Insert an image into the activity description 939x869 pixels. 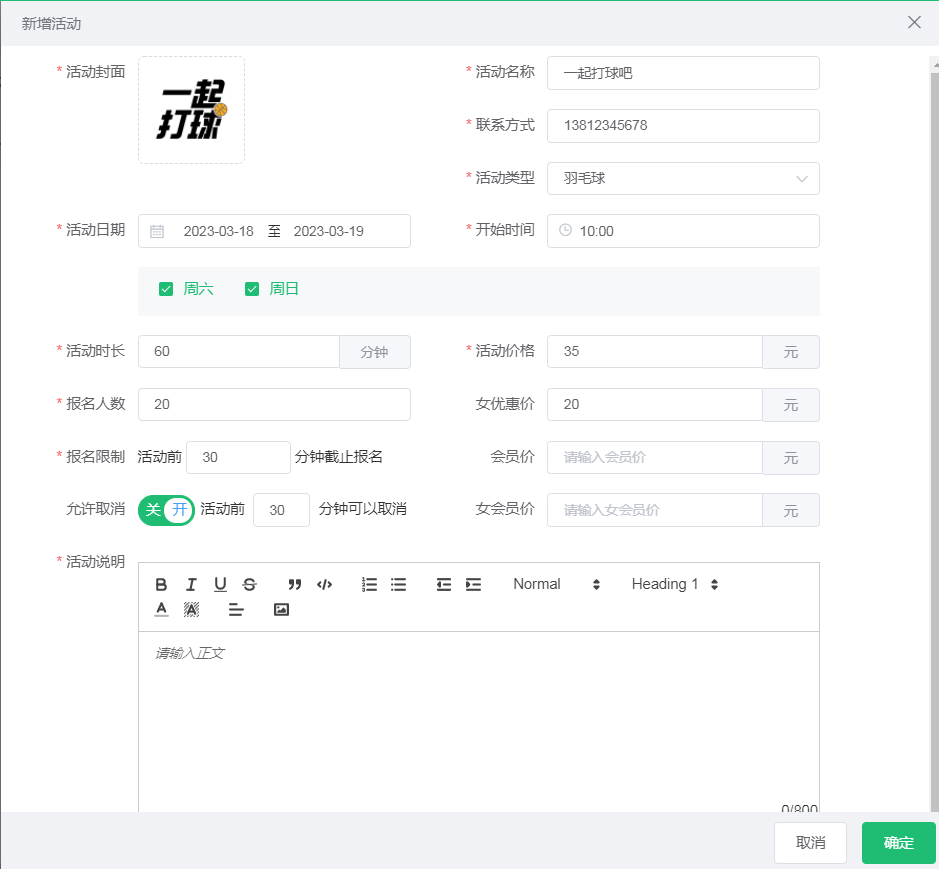(x=281, y=609)
